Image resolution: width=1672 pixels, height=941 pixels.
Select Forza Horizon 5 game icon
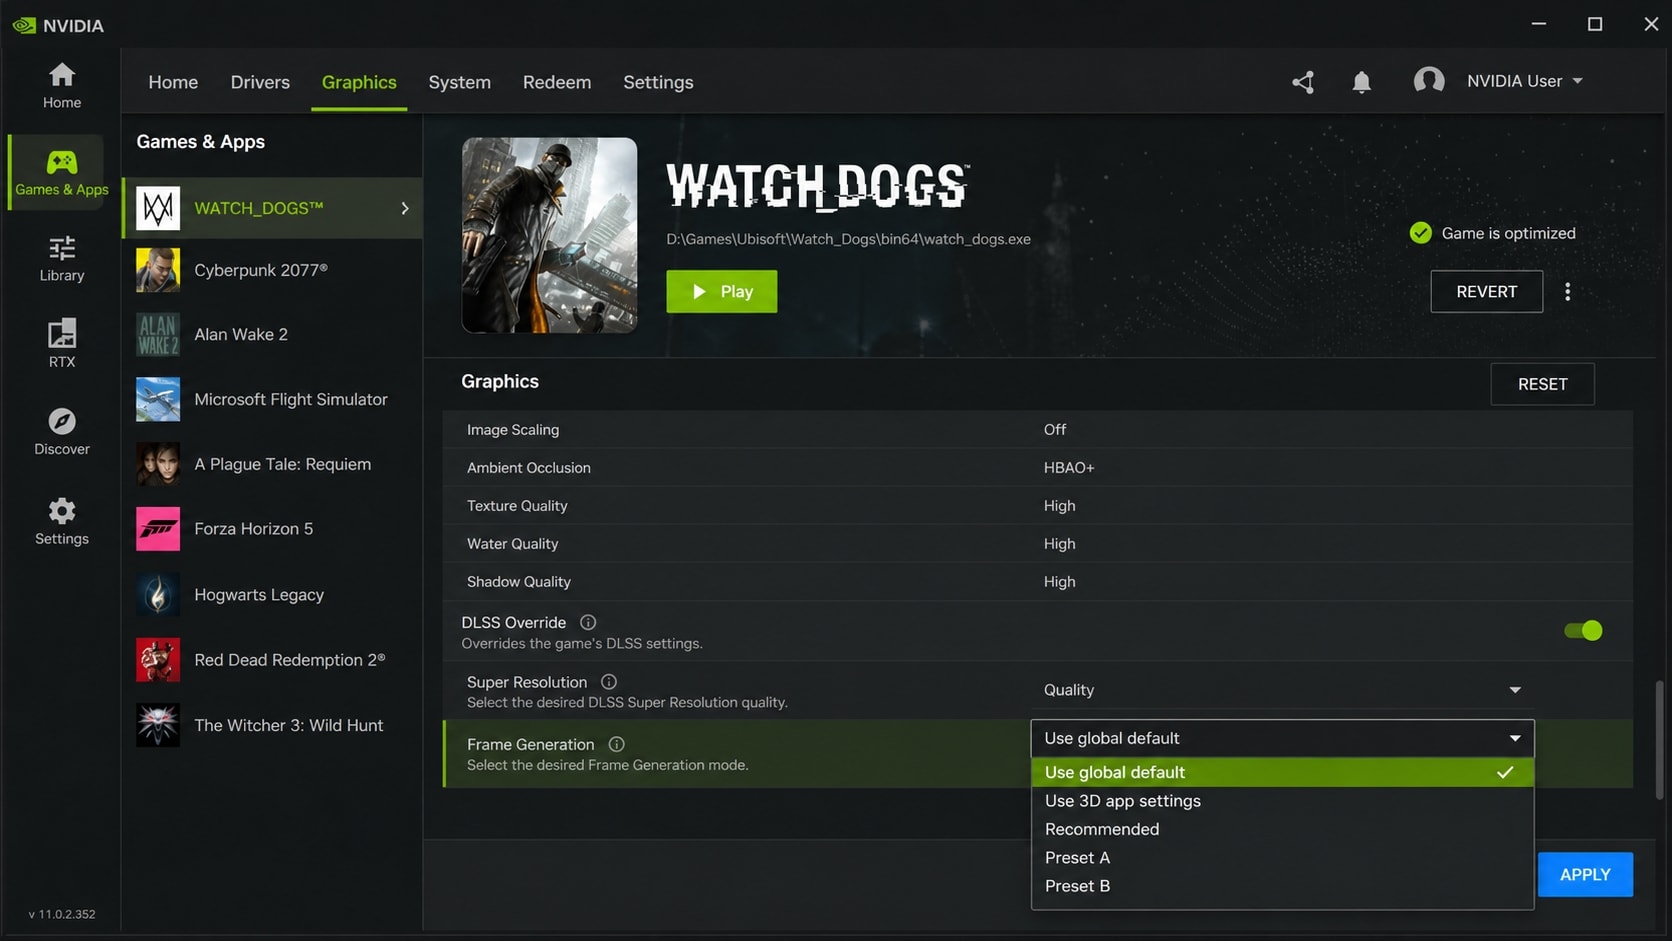(158, 529)
